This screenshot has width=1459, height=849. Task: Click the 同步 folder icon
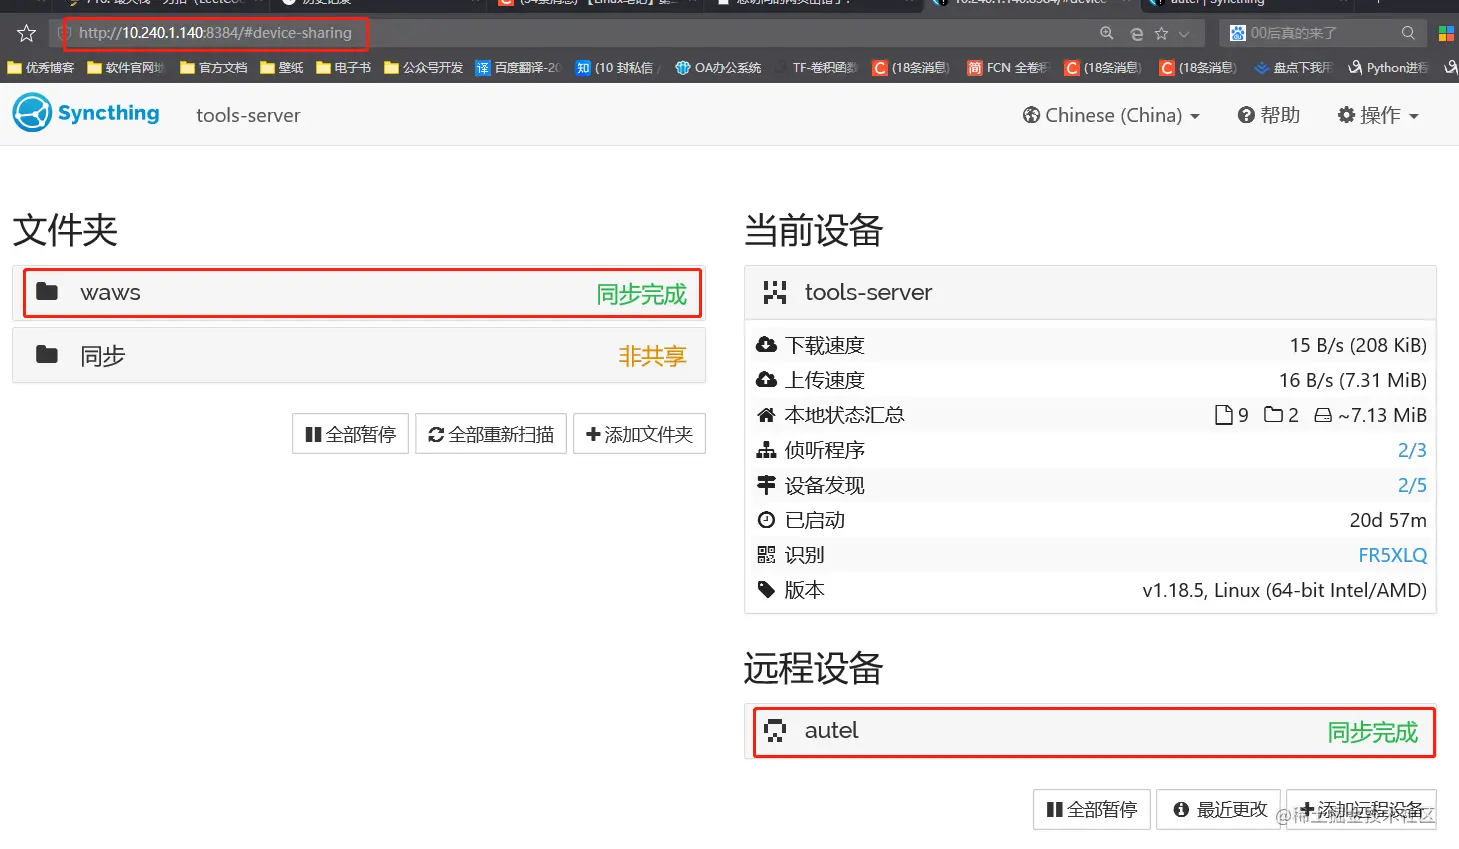coord(47,354)
